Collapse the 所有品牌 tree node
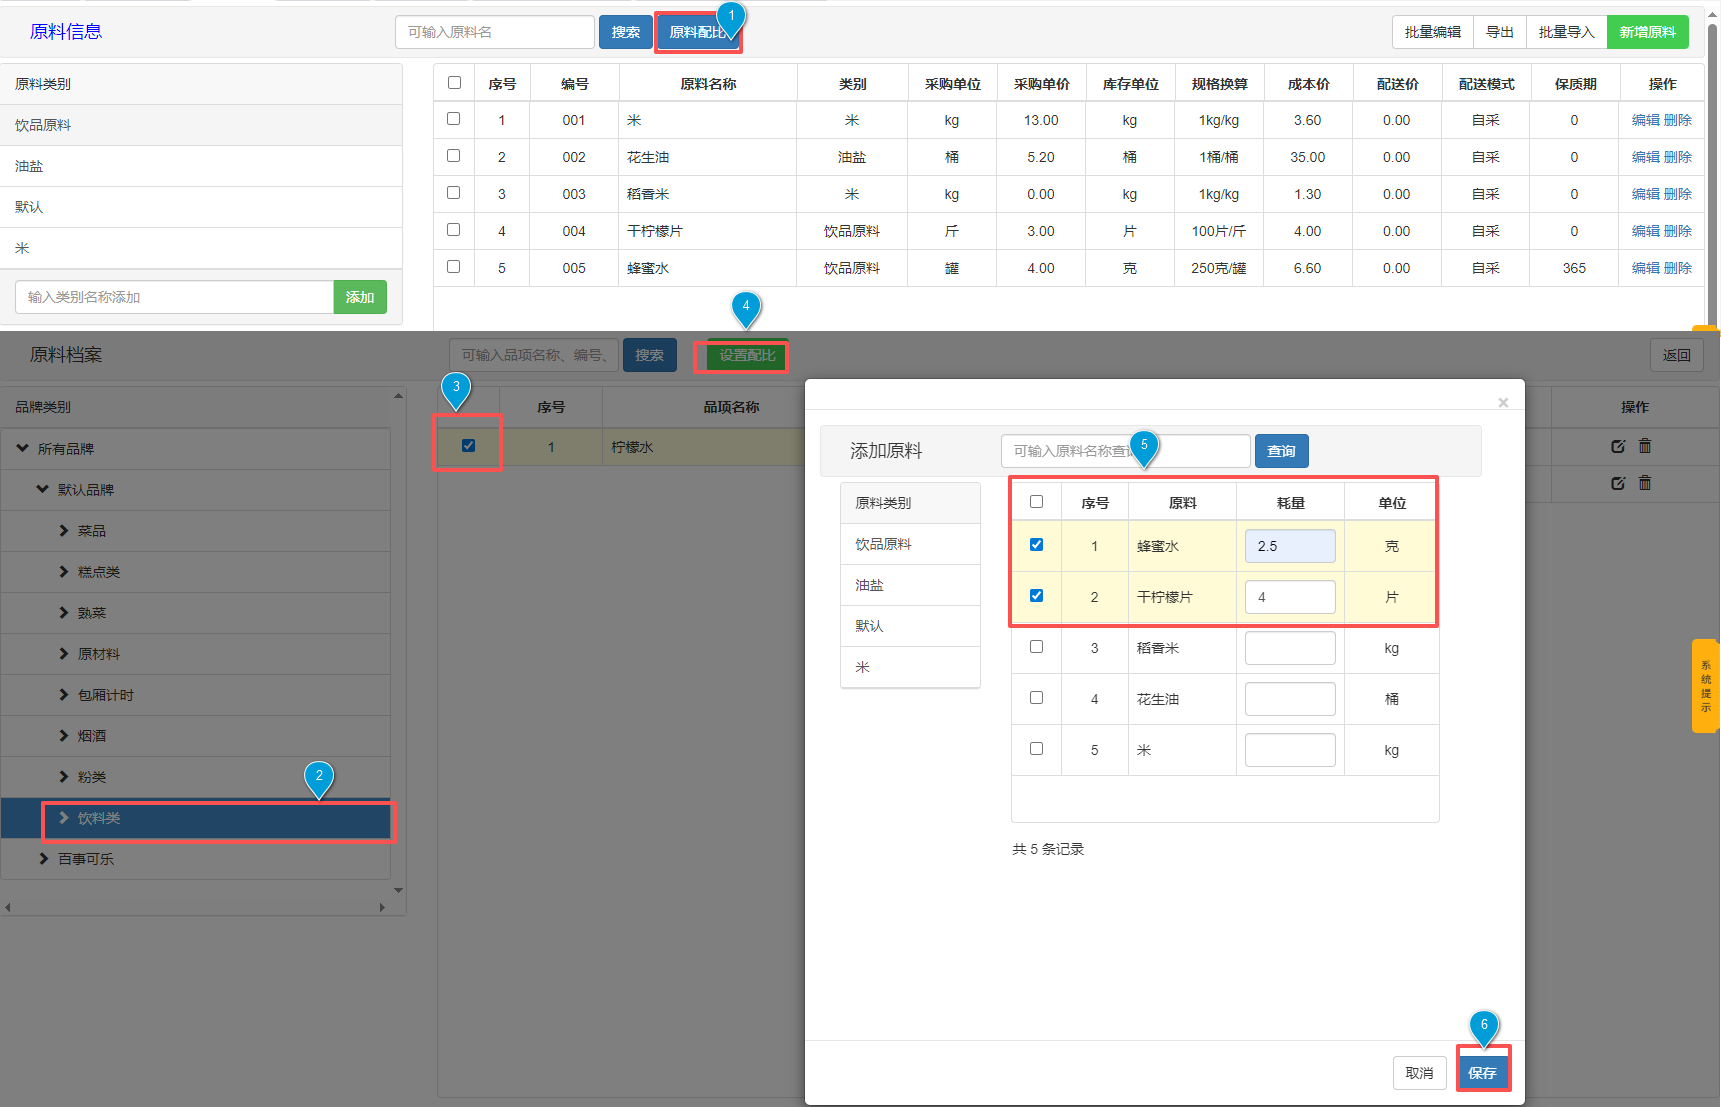The height and width of the screenshot is (1107, 1721). (23, 448)
